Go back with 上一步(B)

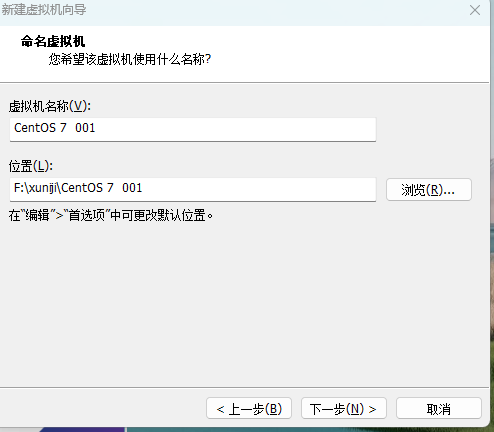pyautogui.click(x=249, y=408)
